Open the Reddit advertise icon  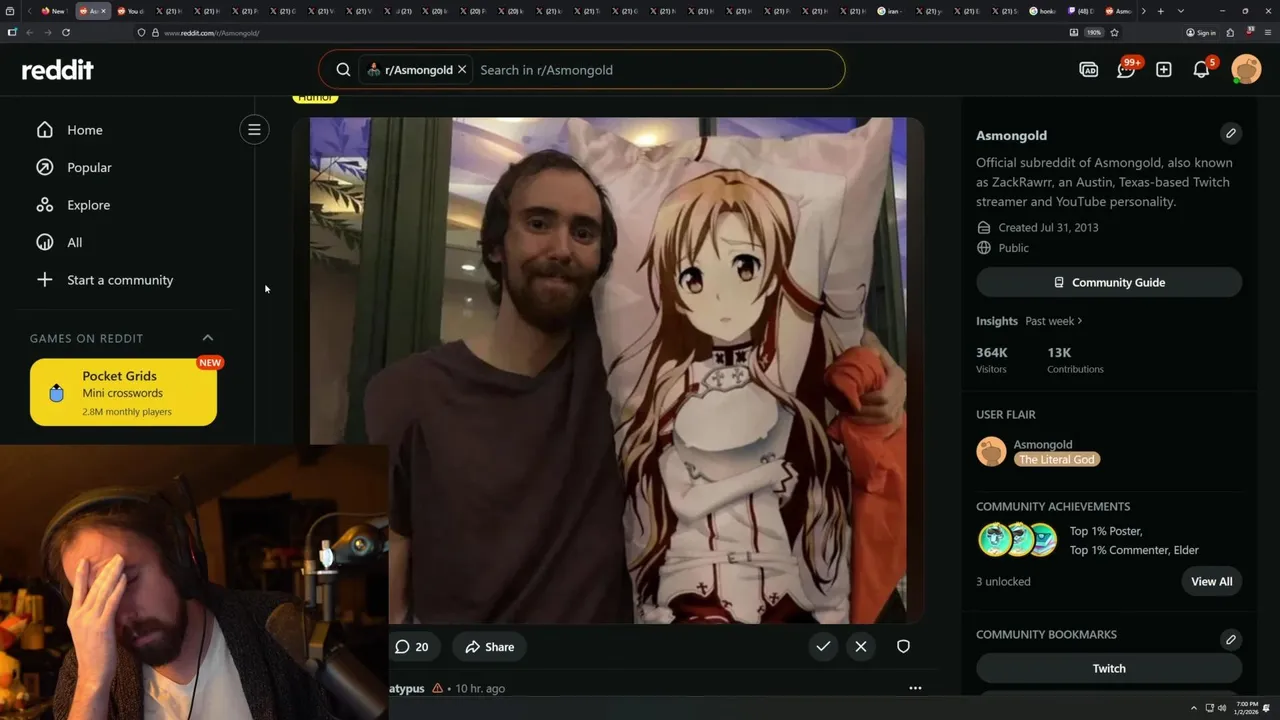click(1089, 69)
